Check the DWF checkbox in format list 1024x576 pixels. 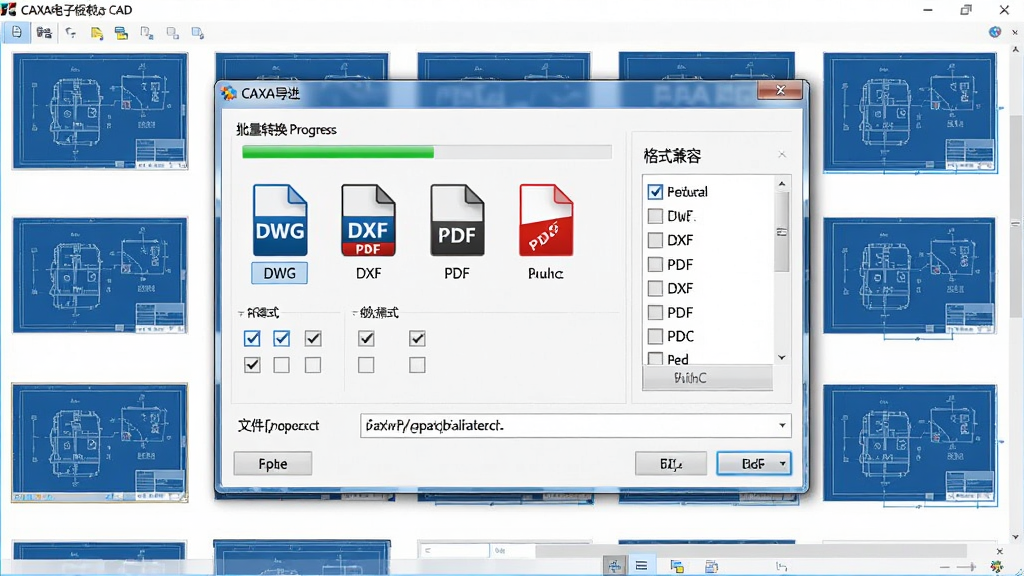click(x=655, y=216)
